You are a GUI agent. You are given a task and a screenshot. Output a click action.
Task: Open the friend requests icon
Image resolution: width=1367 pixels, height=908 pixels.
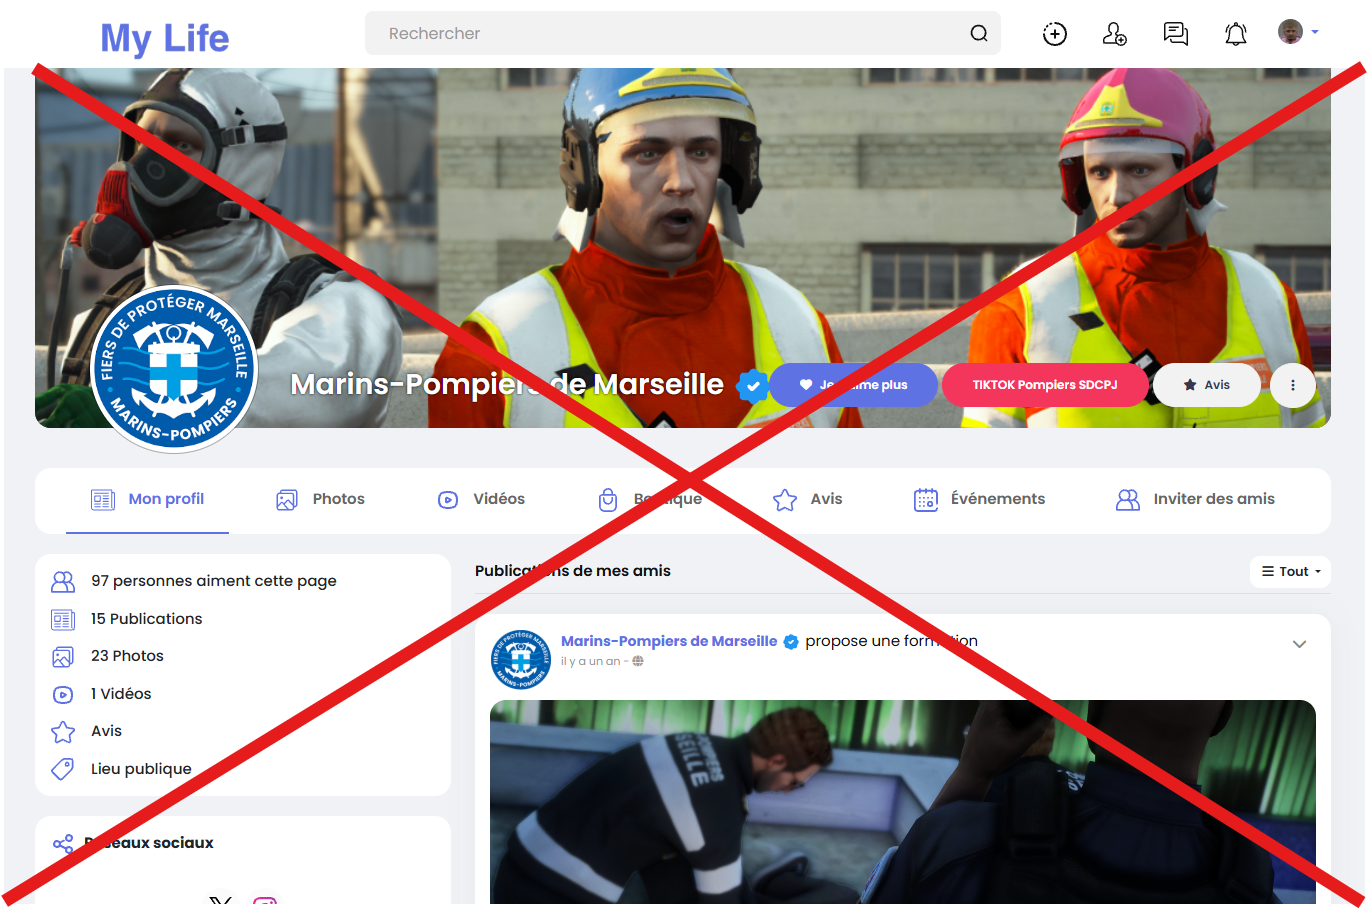point(1114,34)
